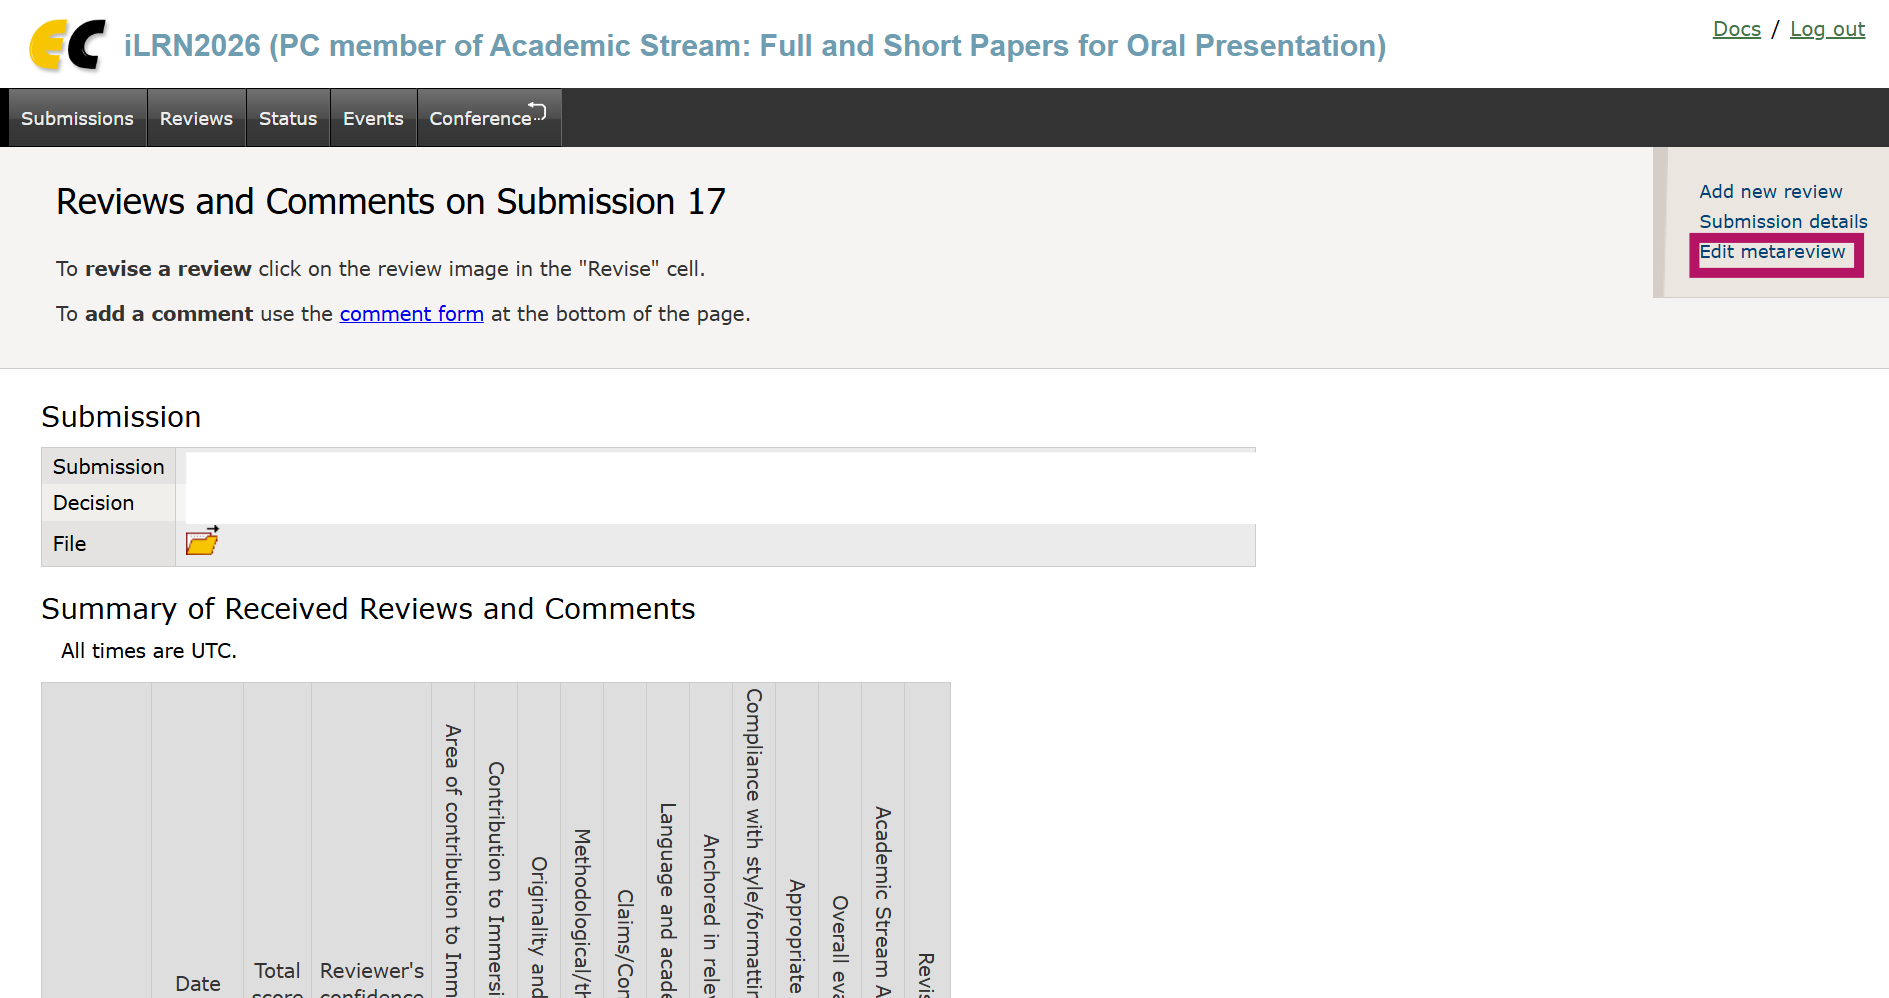Click Edit metareview link
Screen dimensions: 1889x998
[x=1772, y=252]
